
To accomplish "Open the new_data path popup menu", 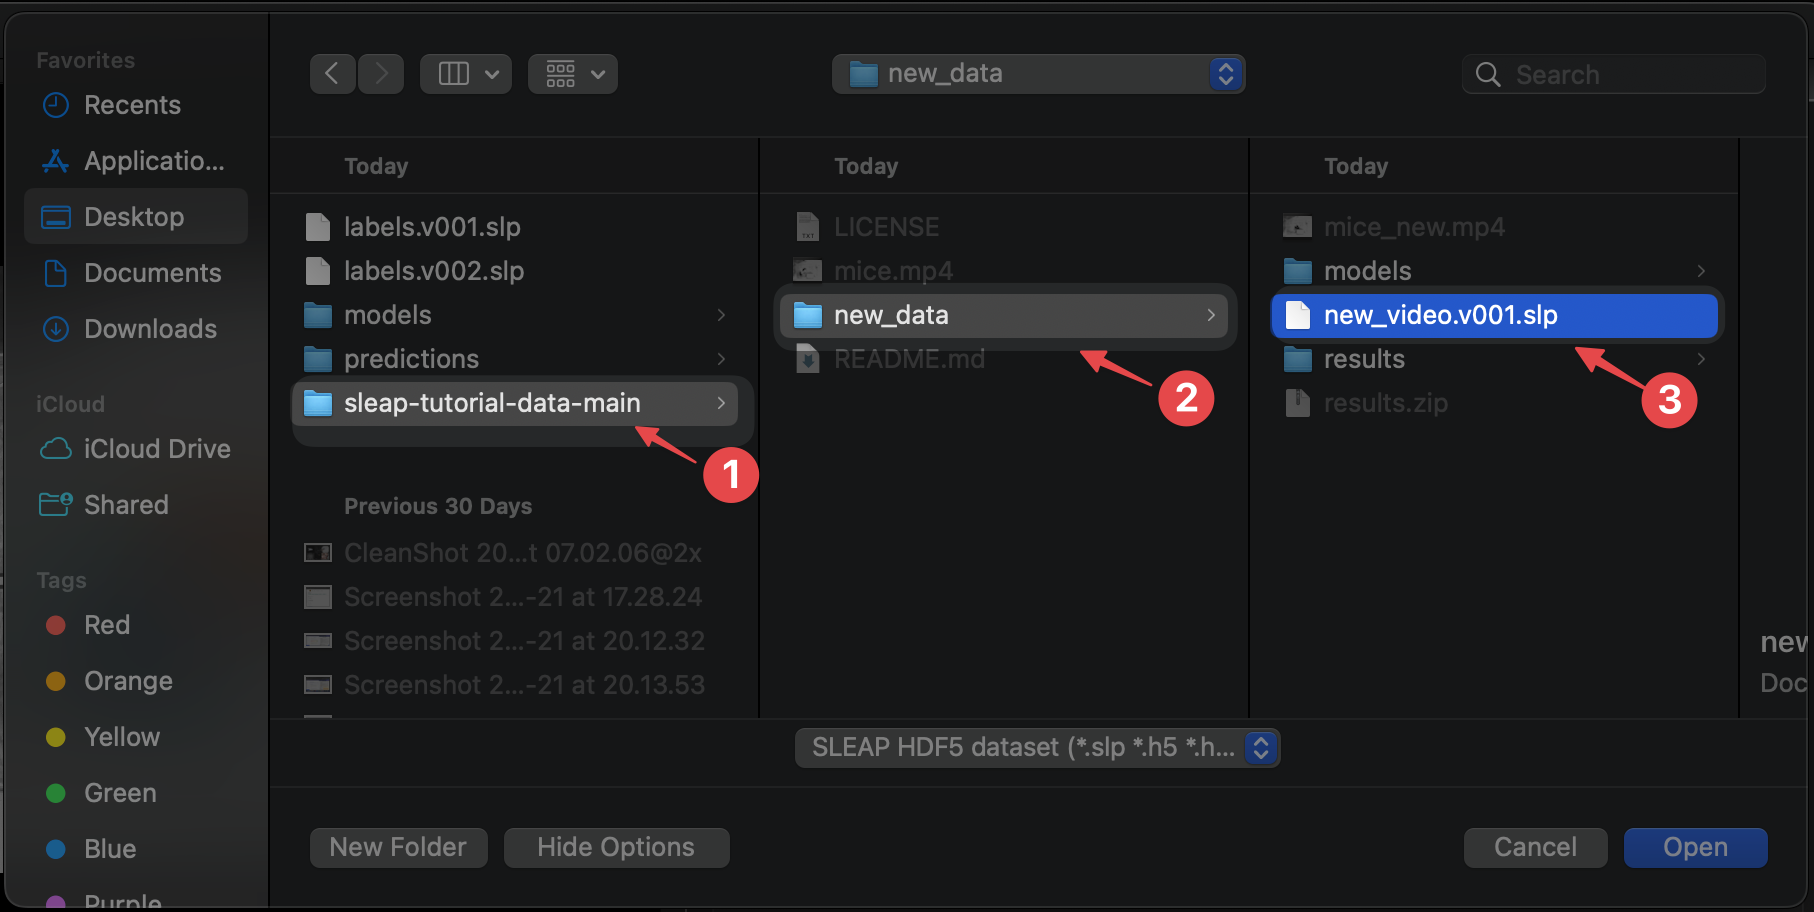I will [1038, 74].
